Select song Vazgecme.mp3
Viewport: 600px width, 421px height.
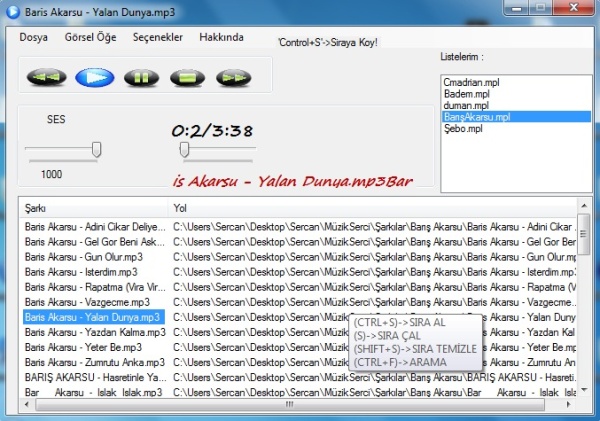pyautogui.click(x=87, y=302)
